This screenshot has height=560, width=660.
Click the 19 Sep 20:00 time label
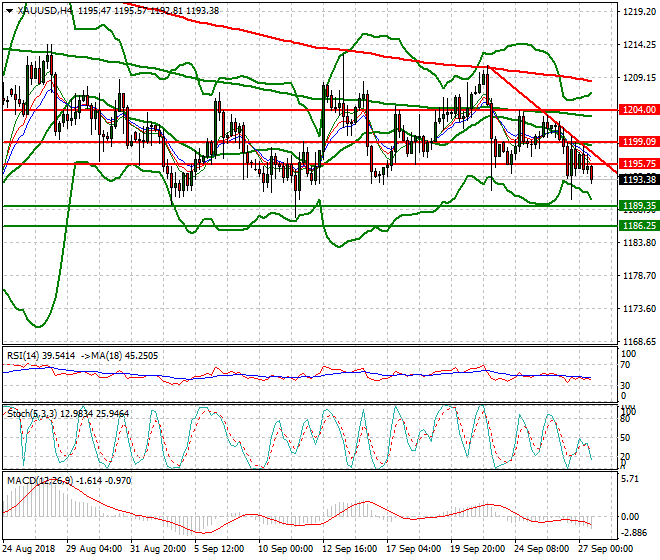point(477,549)
